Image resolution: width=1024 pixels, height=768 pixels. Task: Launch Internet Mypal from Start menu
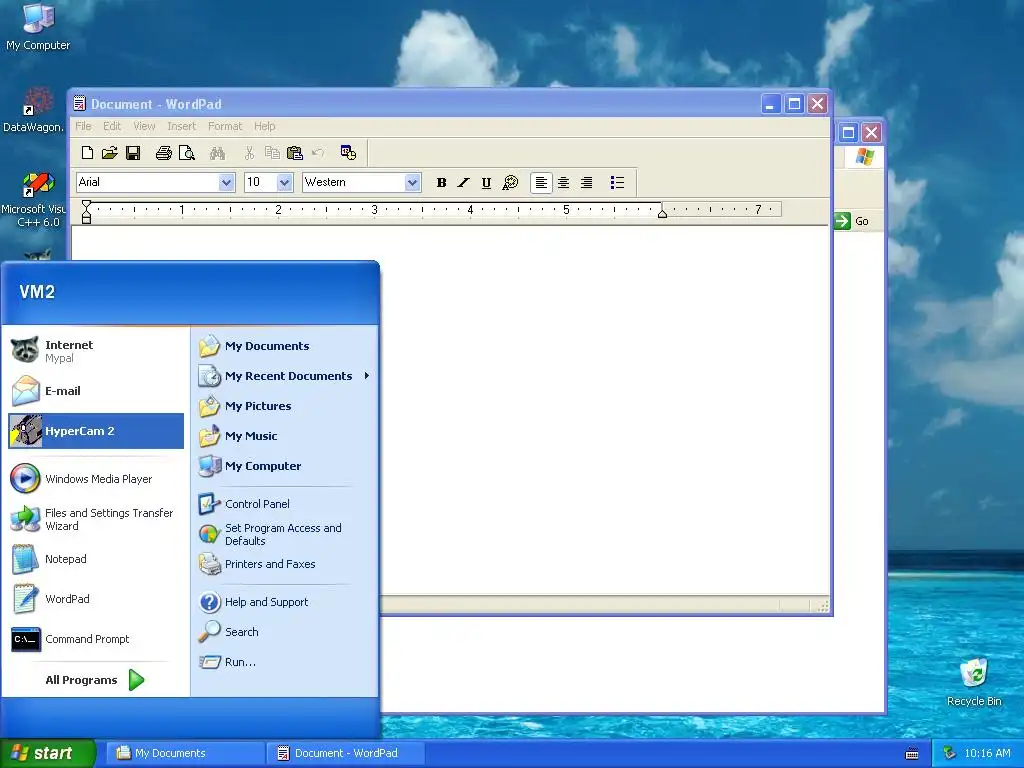point(95,351)
